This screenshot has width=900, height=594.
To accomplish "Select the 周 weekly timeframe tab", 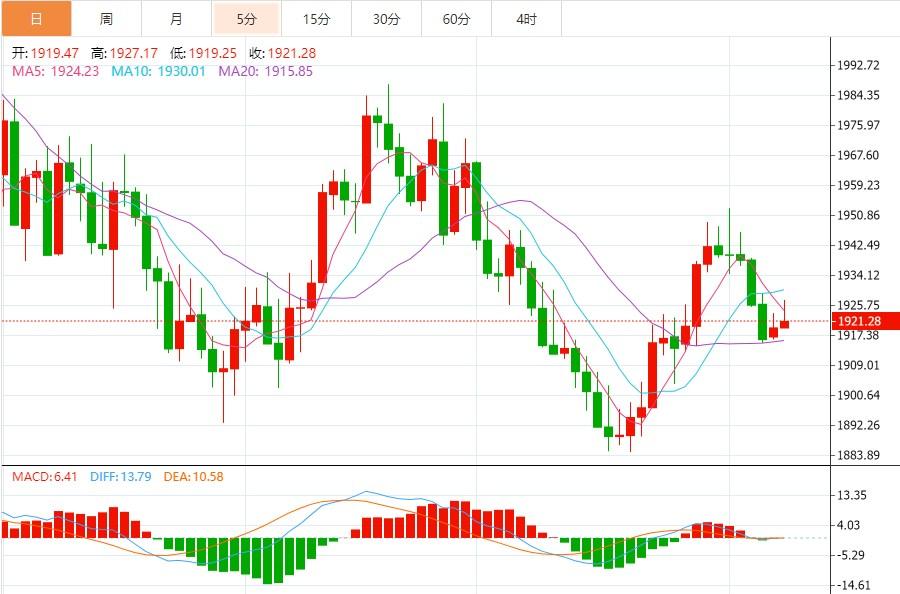I will tap(106, 19).
